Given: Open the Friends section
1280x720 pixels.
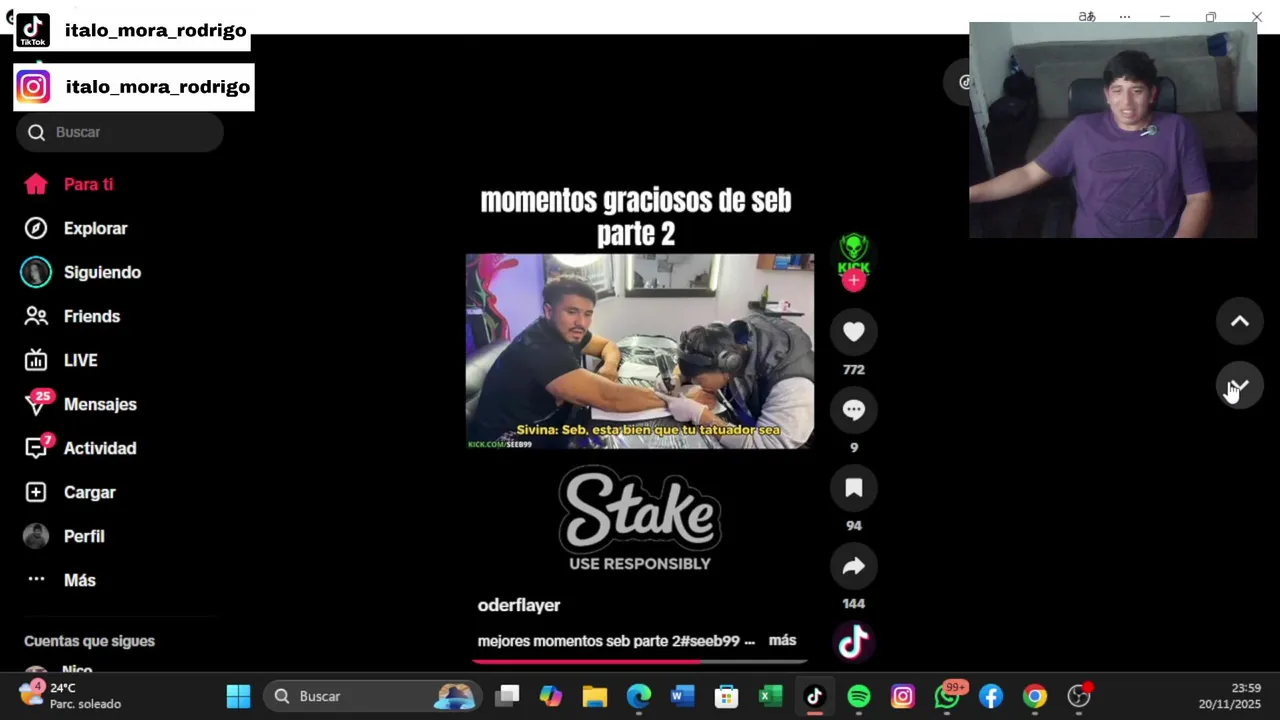Looking at the screenshot, I should point(72,316).
